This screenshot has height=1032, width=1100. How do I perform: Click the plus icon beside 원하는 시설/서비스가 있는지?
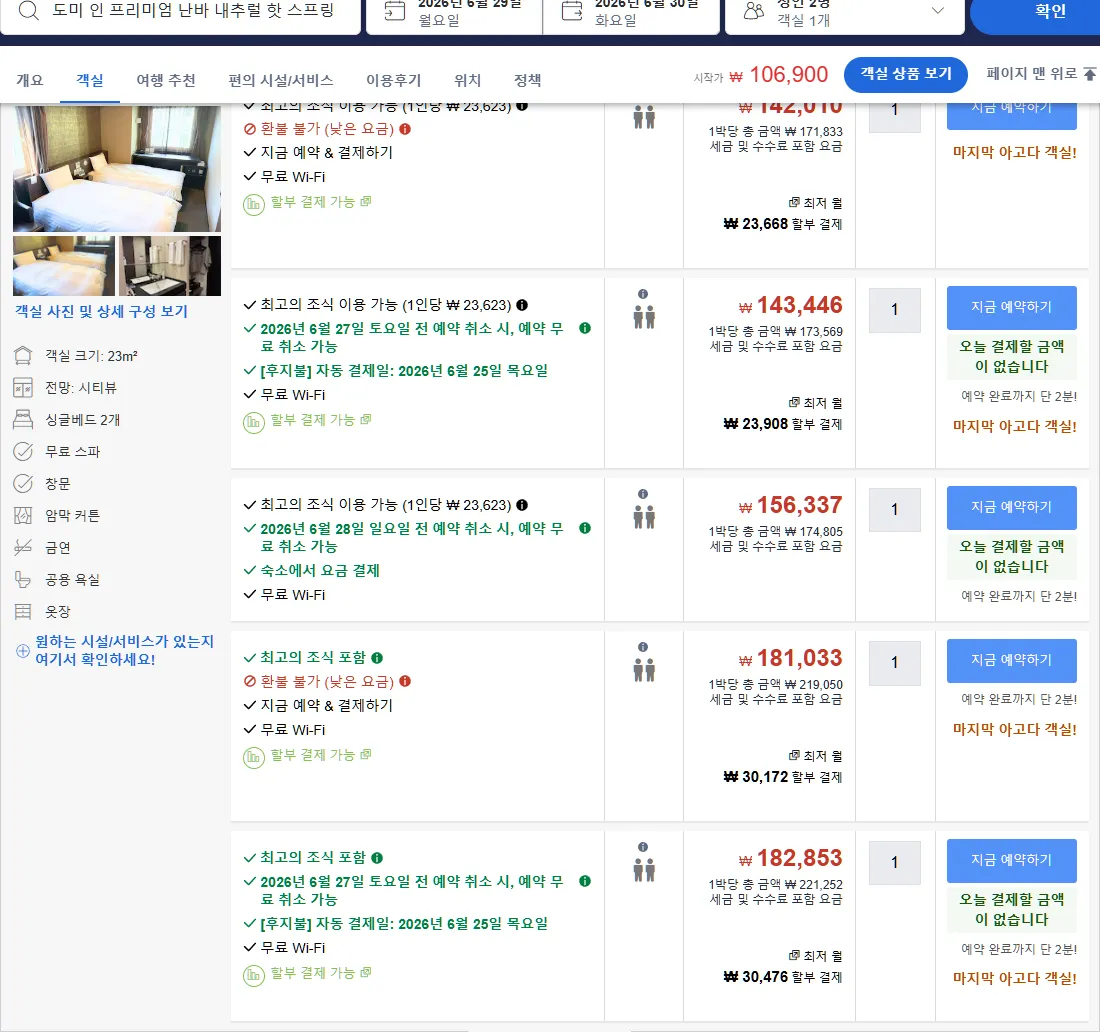click(x=22, y=650)
